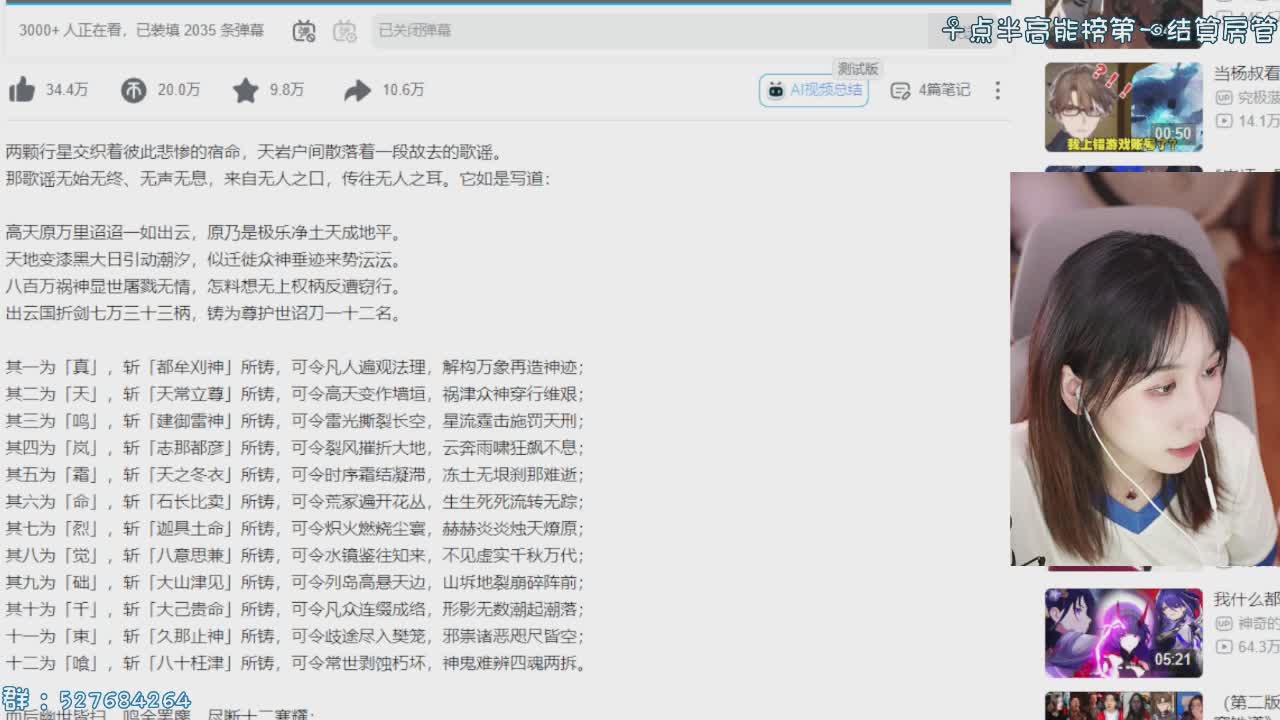Click the line starting 其四为「岚」
Screen dimensions: 1280x720
pyautogui.click(x=295, y=448)
